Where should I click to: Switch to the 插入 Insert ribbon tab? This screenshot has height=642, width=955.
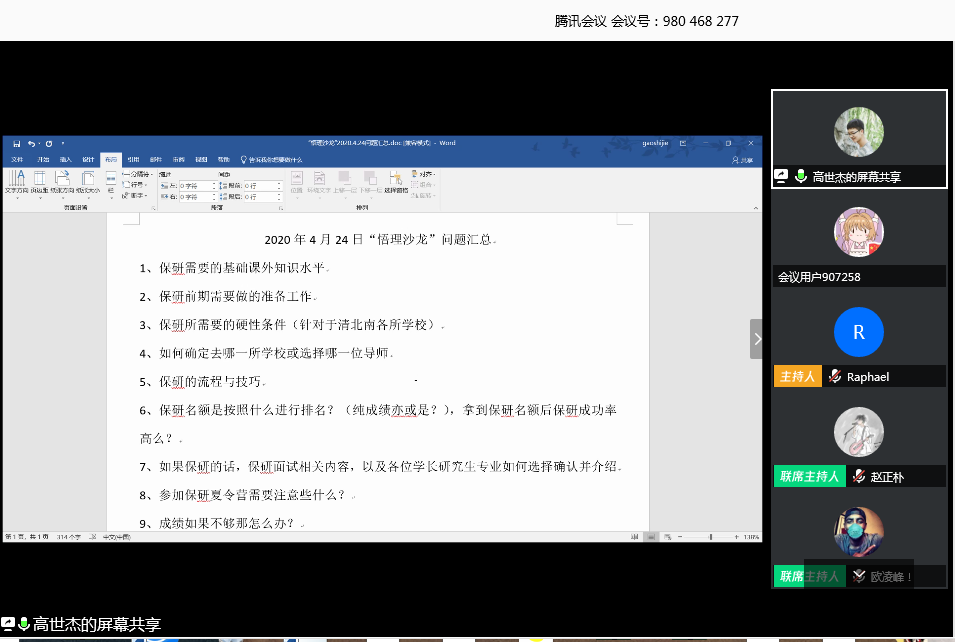[x=66, y=159]
